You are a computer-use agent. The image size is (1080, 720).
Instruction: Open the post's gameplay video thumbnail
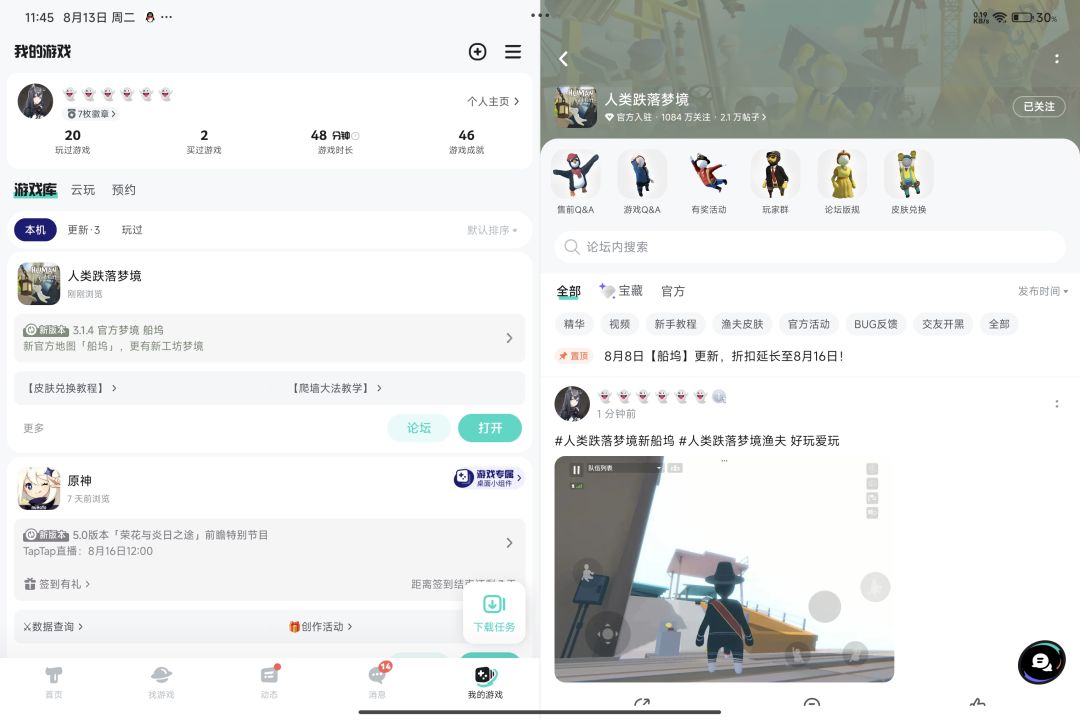(724, 569)
